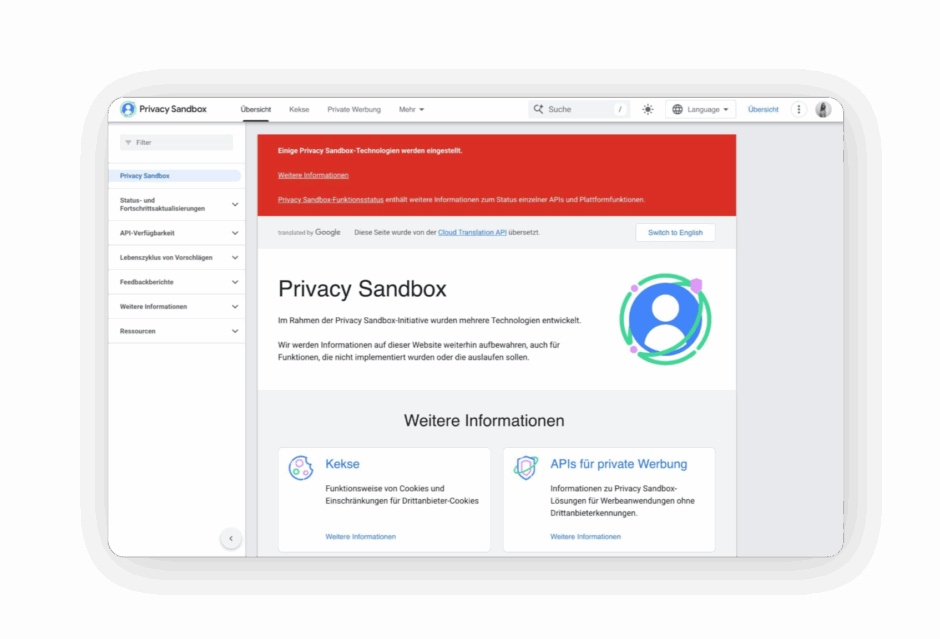The image size is (940, 639).
Task: Click the filter funnel icon in the sidebar
Action: click(x=127, y=142)
